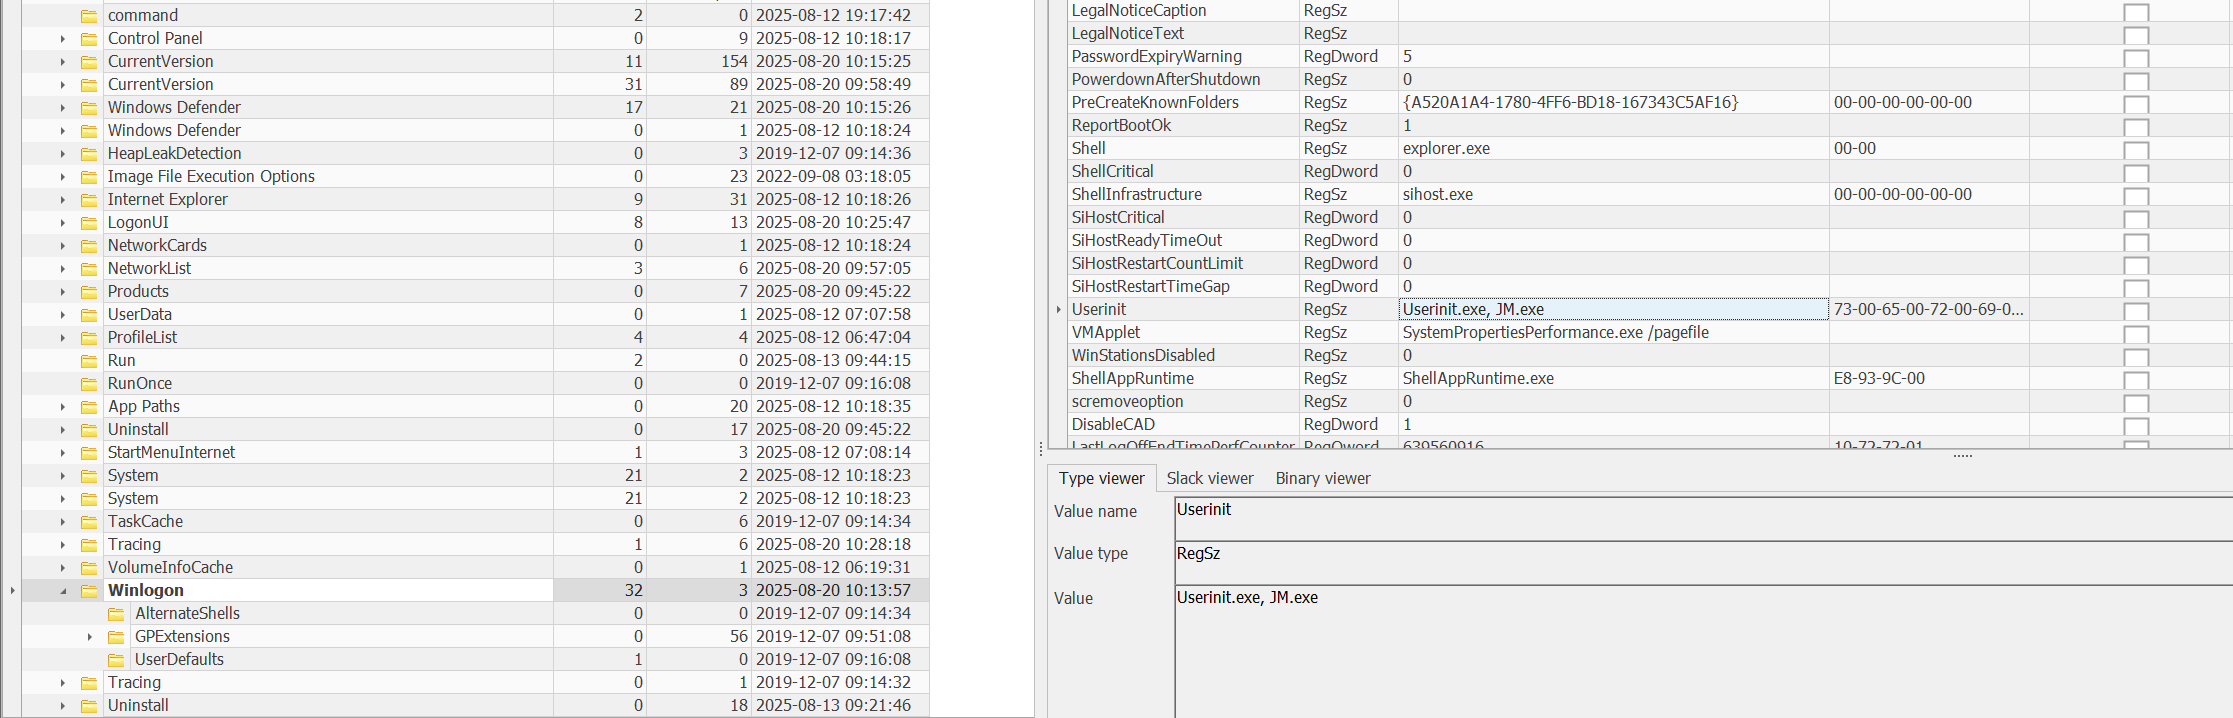Viewport: 2233px width, 718px height.
Task: Click the Value name field showing Userinit
Action: [1700, 510]
